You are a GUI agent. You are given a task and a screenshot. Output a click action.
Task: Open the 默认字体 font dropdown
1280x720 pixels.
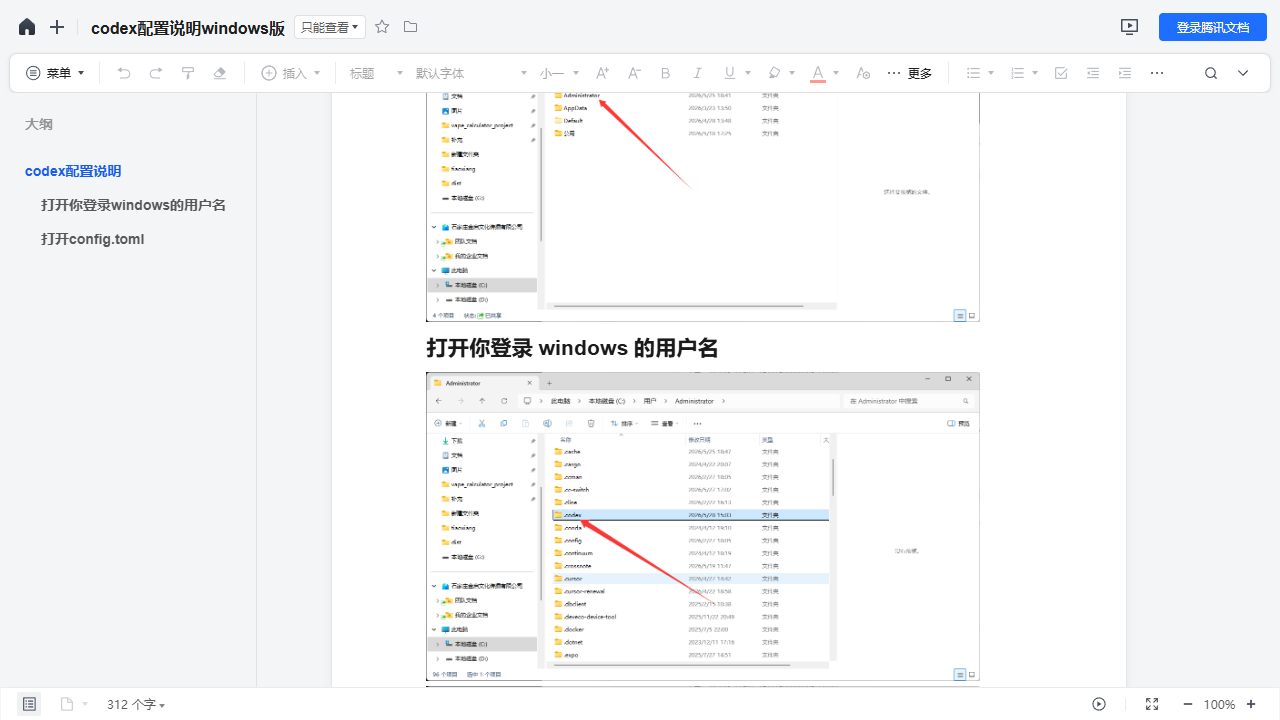point(471,73)
